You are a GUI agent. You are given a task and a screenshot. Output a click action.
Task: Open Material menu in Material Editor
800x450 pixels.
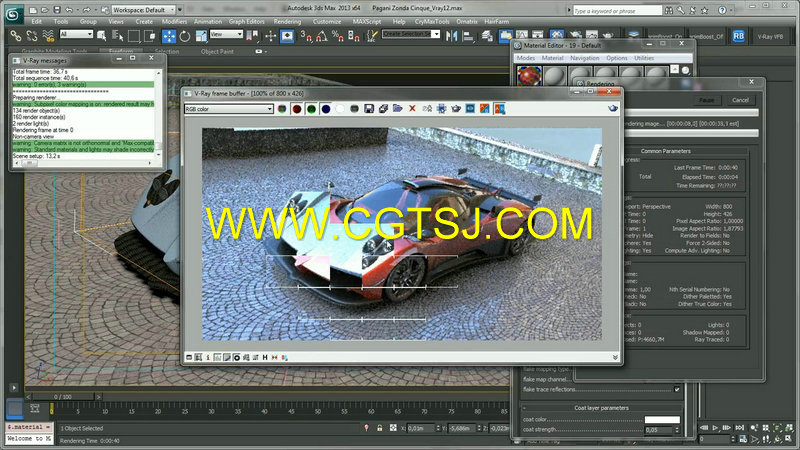[x=552, y=58]
